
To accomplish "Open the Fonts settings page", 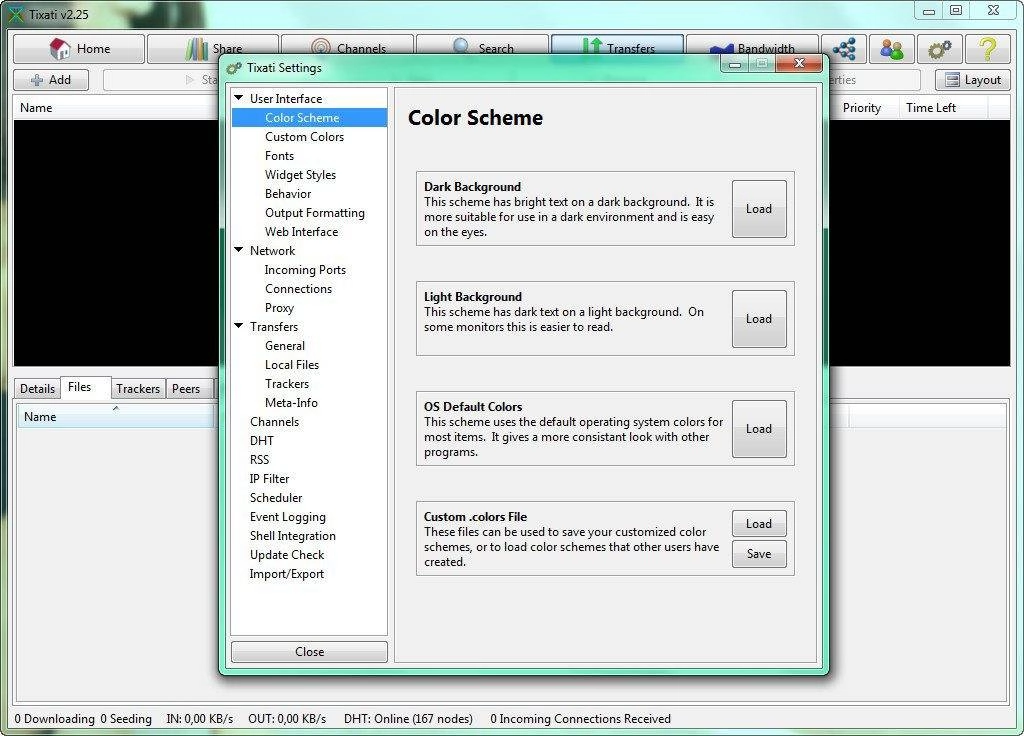I will (x=280, y=155).
